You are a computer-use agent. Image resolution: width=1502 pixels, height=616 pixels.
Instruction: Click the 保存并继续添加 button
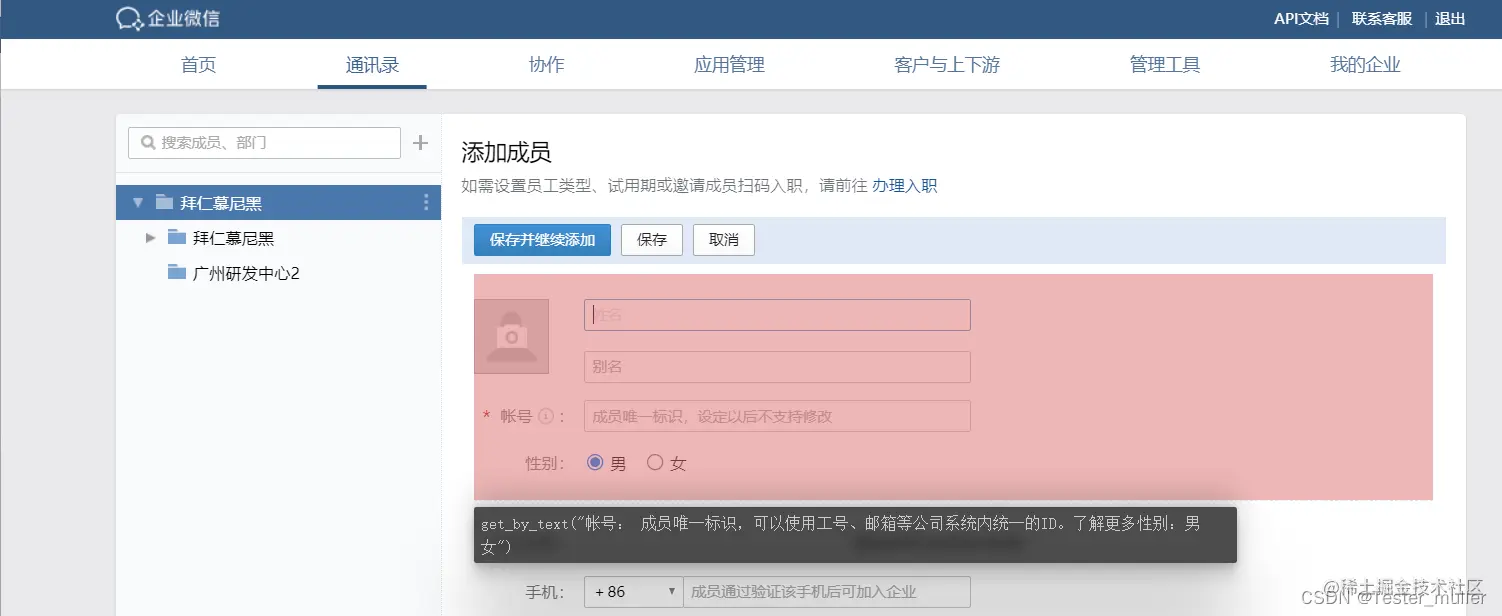point(541,239)
